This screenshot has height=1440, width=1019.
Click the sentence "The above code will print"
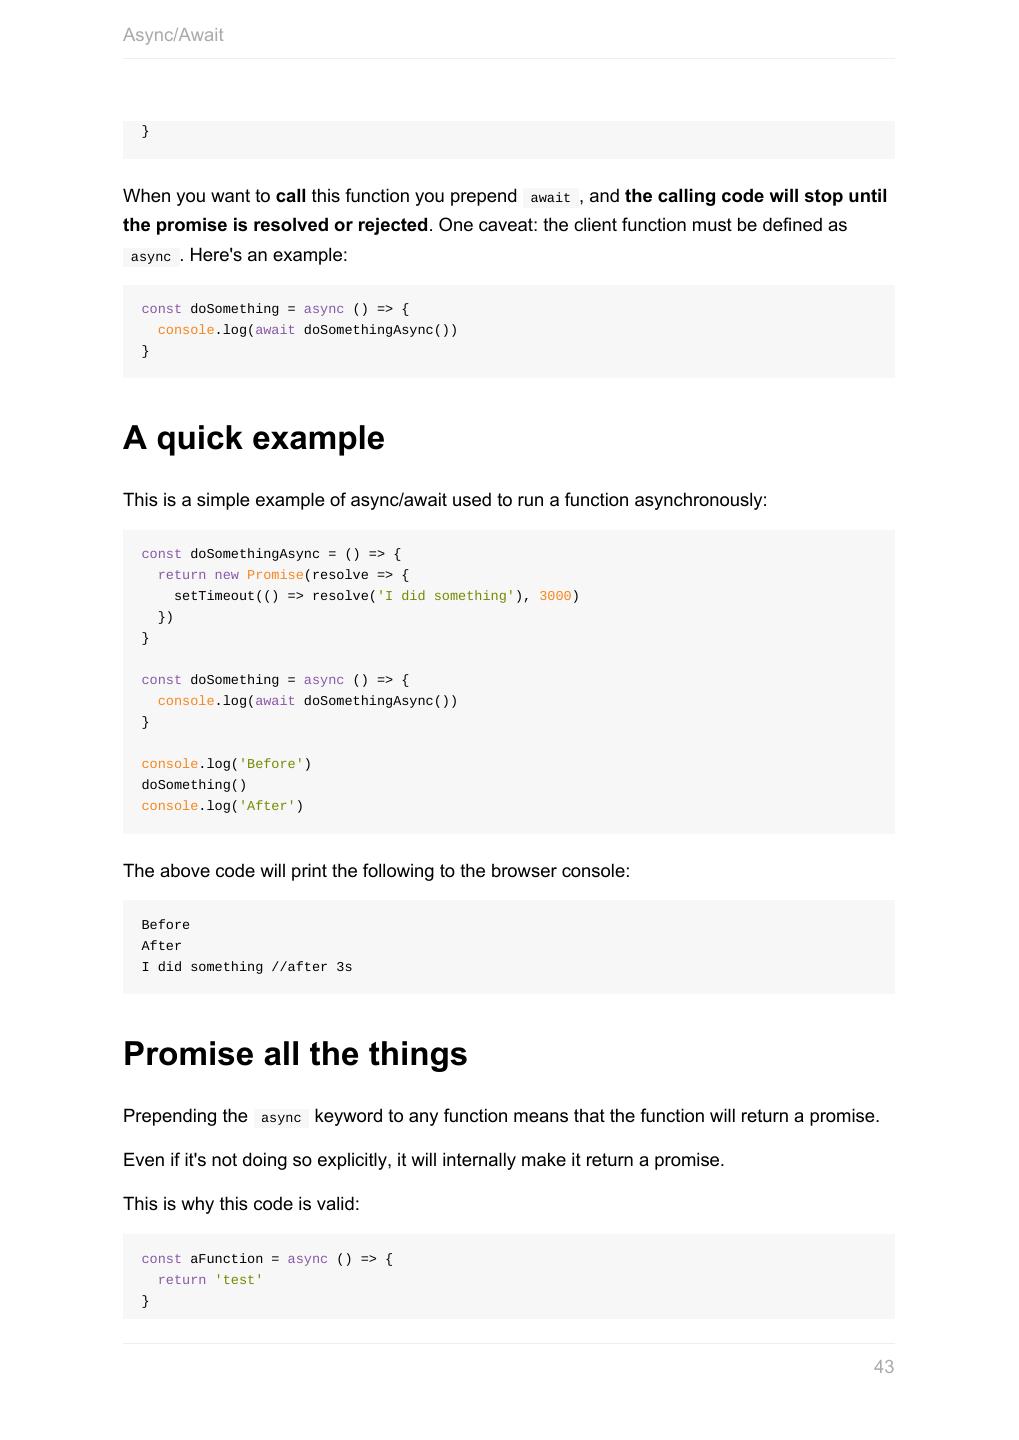click(x=376, y=871)
